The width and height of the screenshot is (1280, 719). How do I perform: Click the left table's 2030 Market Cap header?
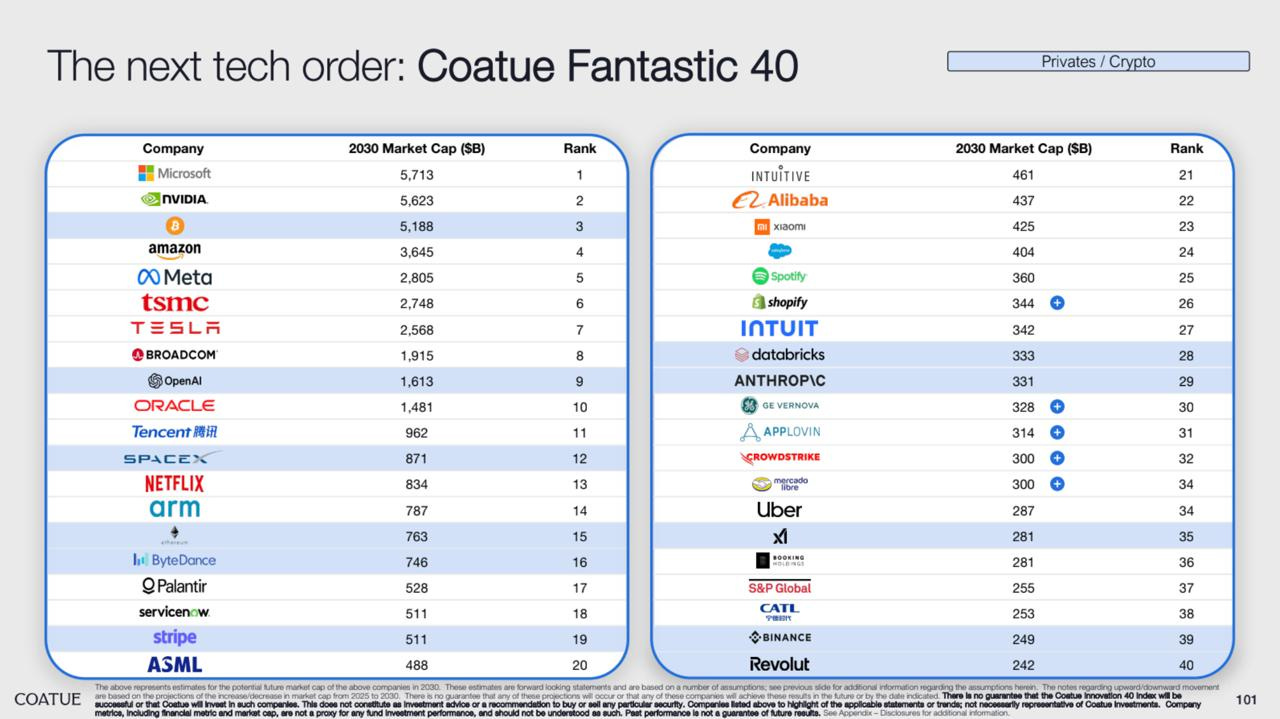416,148
